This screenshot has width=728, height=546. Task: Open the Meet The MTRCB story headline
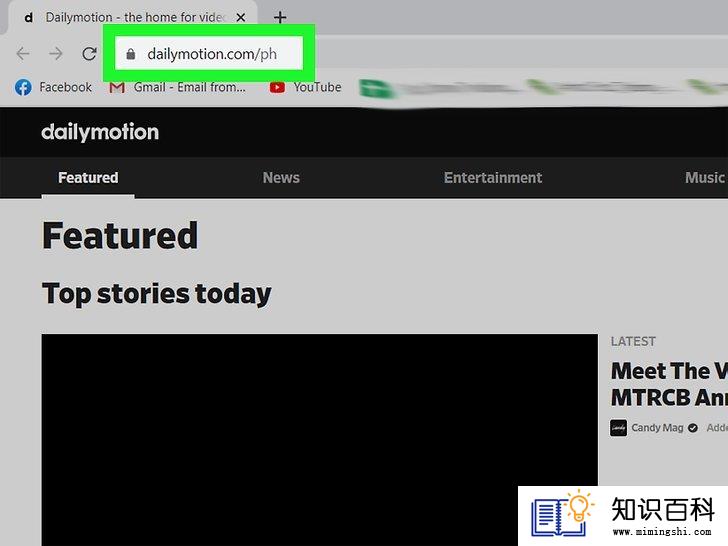pyautogui.click(x=669, y=384)
